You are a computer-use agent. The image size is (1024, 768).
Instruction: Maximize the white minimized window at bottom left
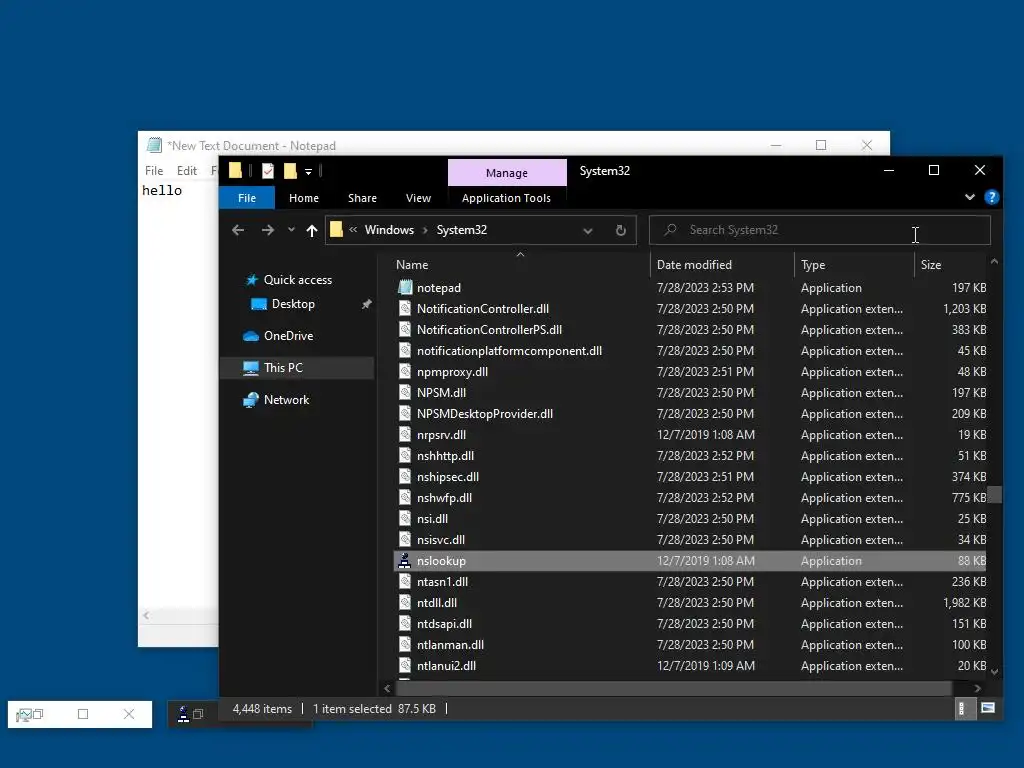(83, 714)
